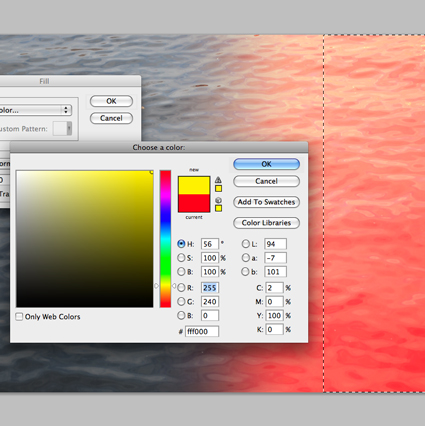
Task: Click OK in the Choose a color dialog
Action: coord(266,164)
